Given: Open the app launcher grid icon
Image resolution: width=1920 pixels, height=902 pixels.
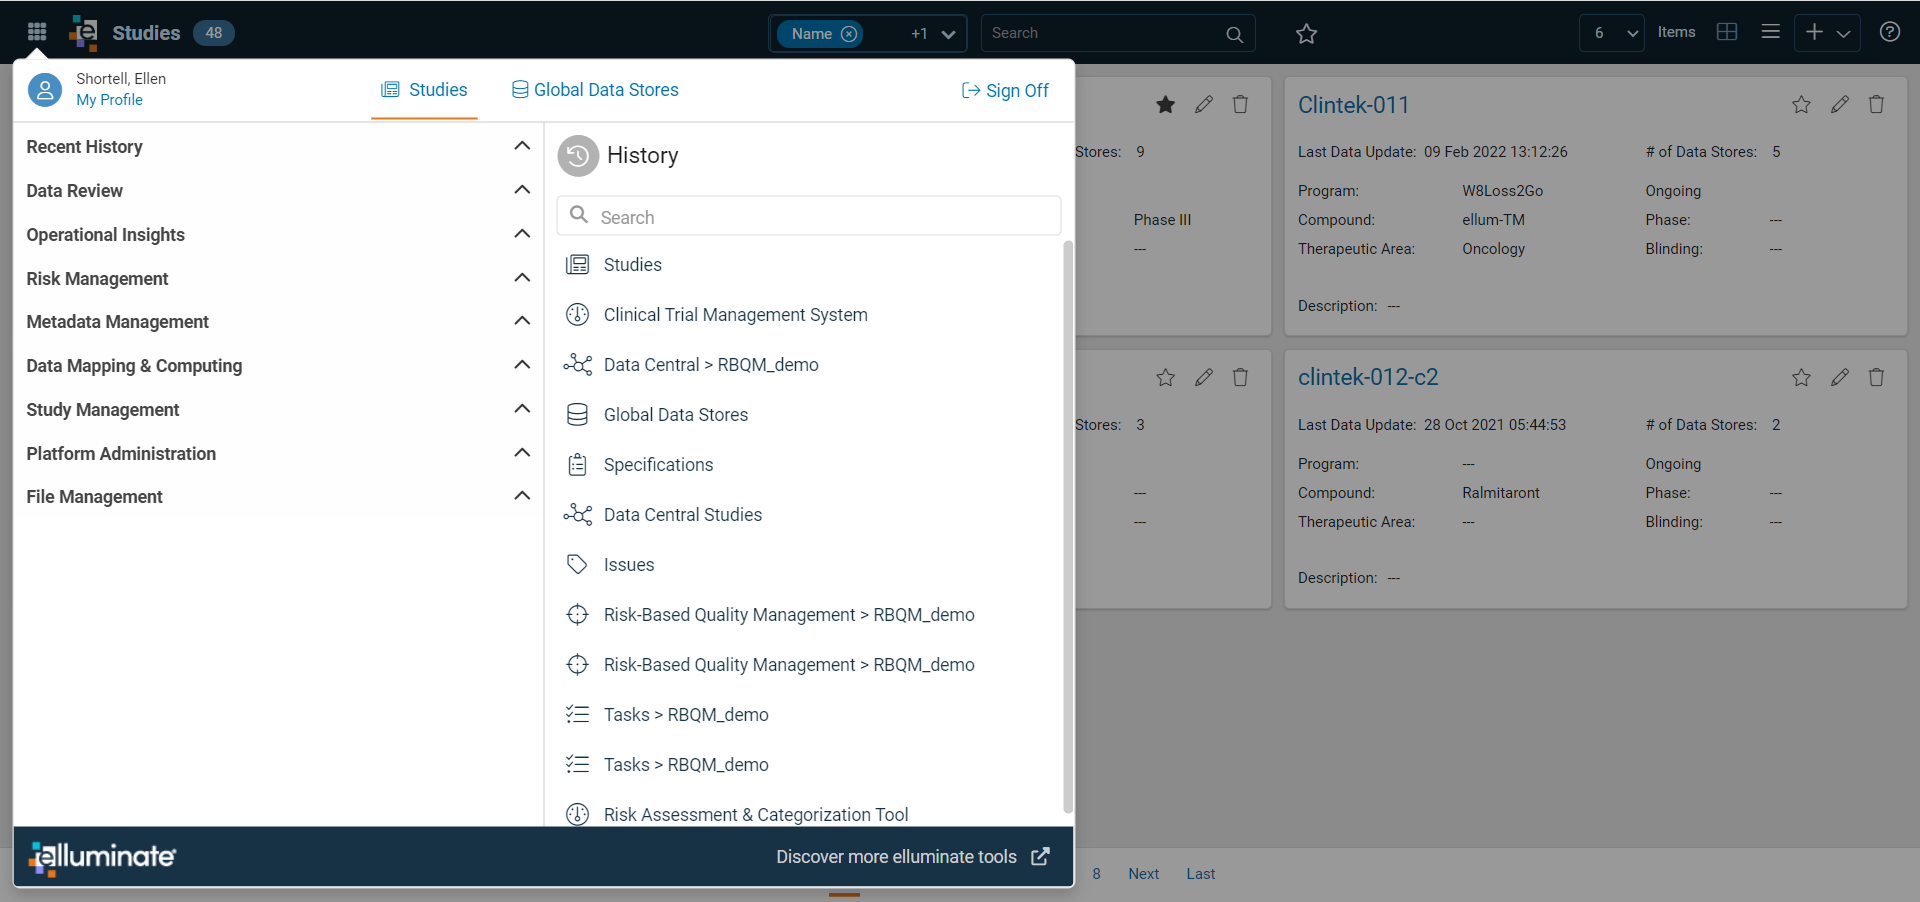Looking at the screenshot, I should coord(37,32).
